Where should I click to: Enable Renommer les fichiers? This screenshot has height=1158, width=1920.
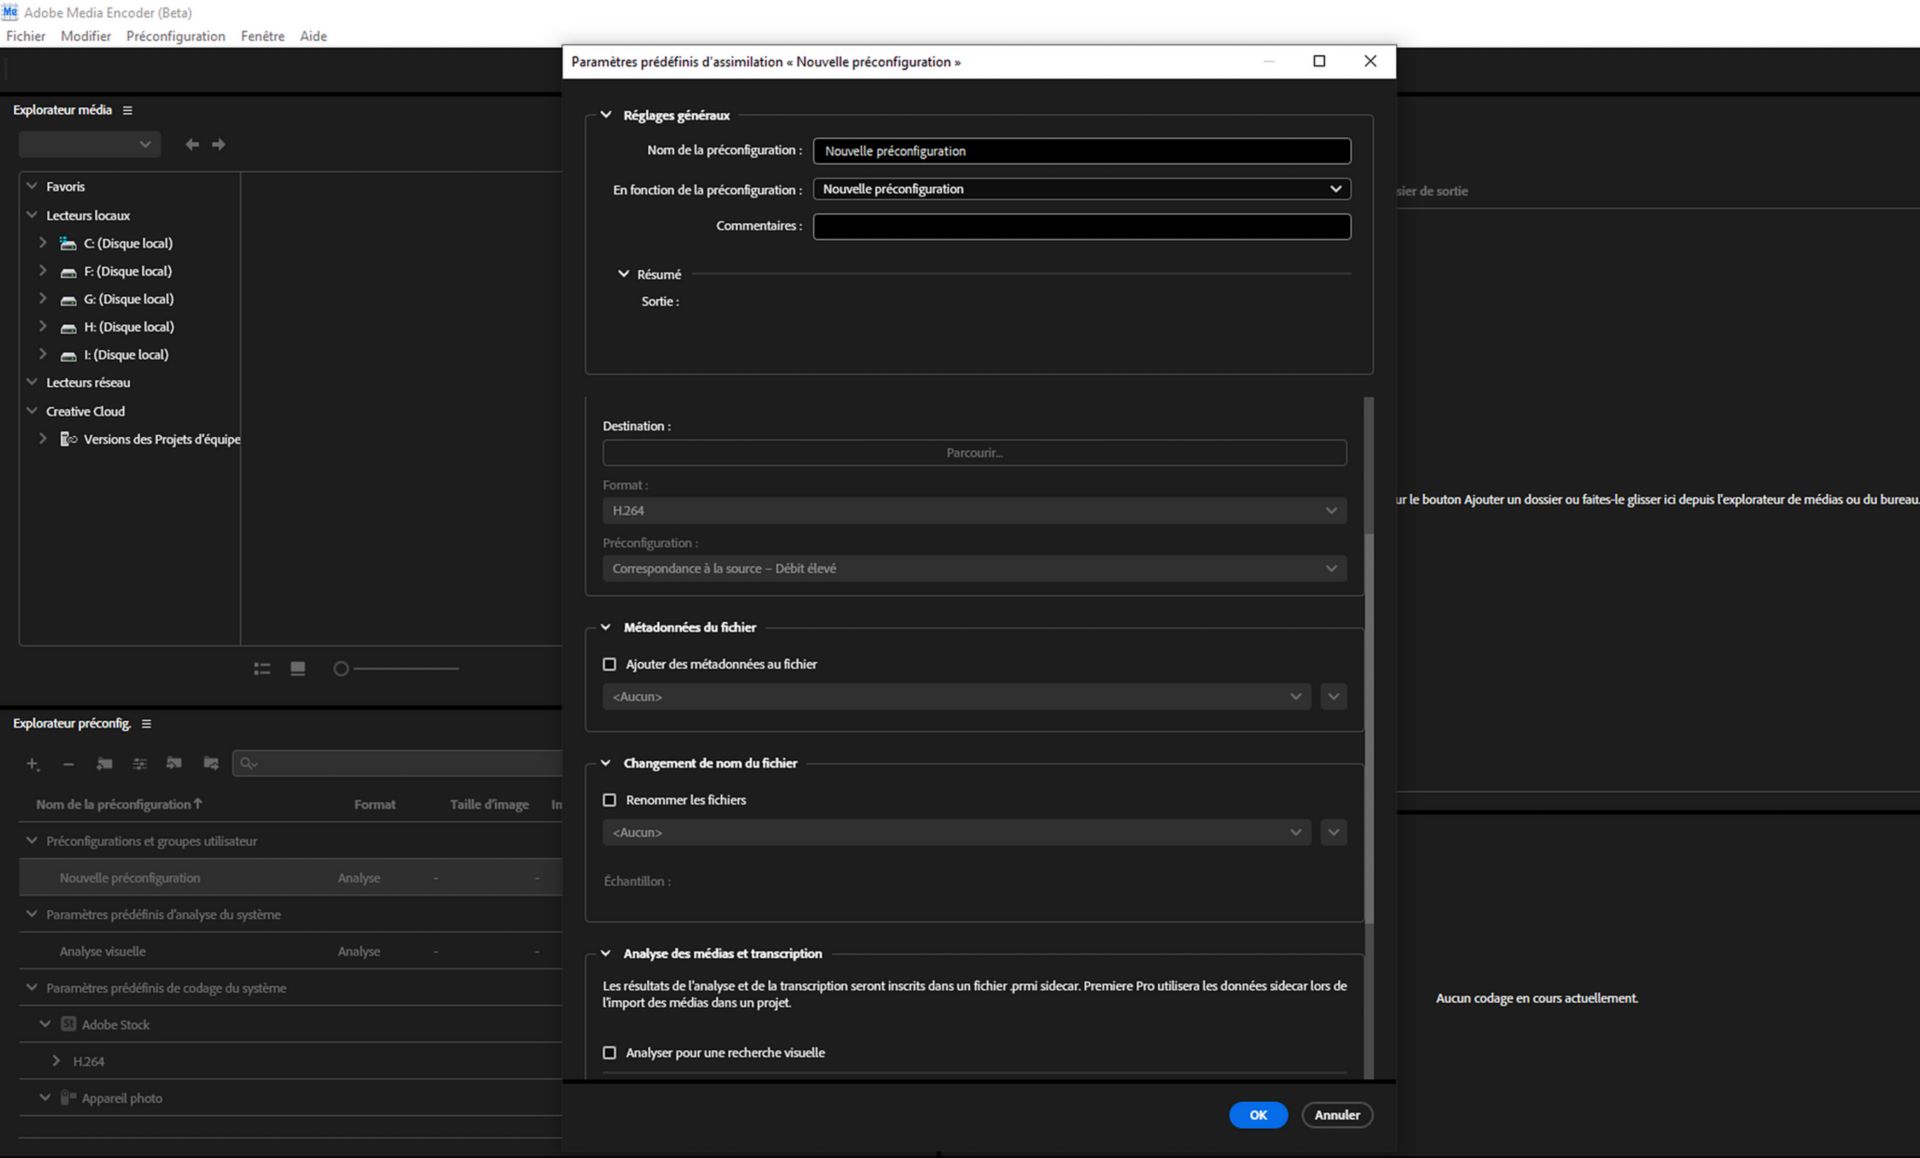pyautogui.click(x=609, y=800)
